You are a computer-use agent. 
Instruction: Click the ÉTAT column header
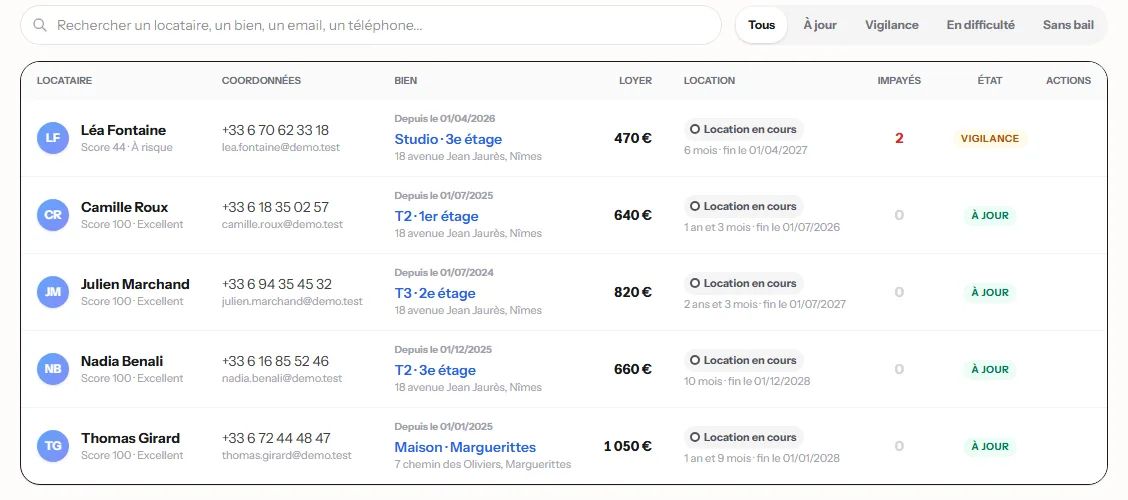click(990, 81)
